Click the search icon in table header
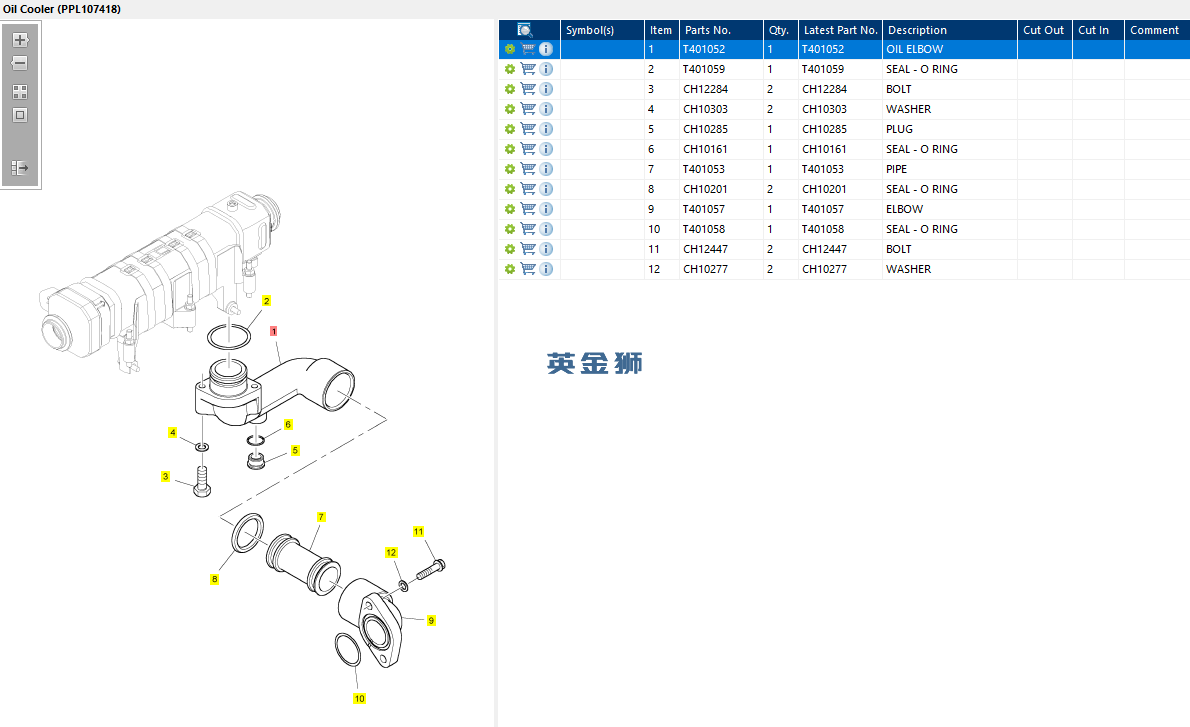1190x727 pixels. 524,30
